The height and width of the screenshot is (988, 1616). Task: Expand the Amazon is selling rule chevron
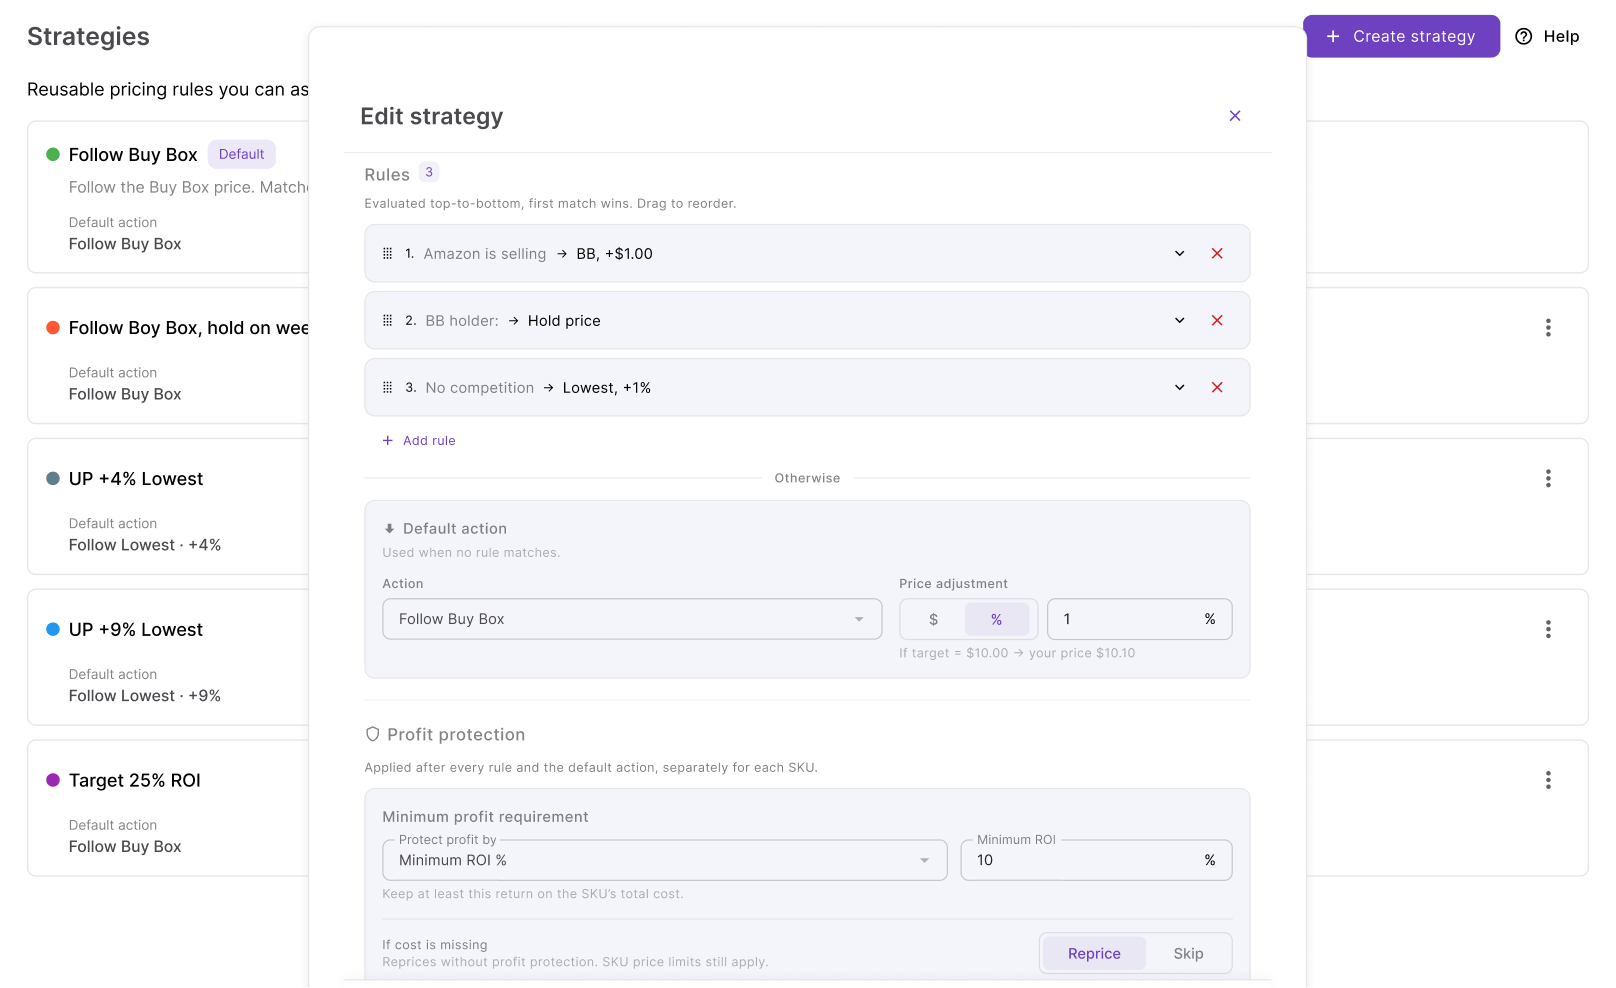tap(1180, 254)
